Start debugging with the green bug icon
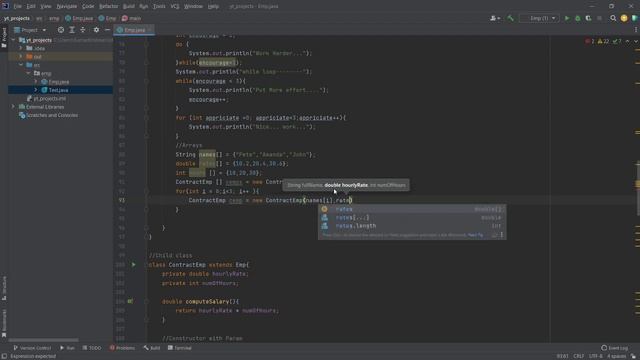640x360 pixels. click(x=578, y=18)
